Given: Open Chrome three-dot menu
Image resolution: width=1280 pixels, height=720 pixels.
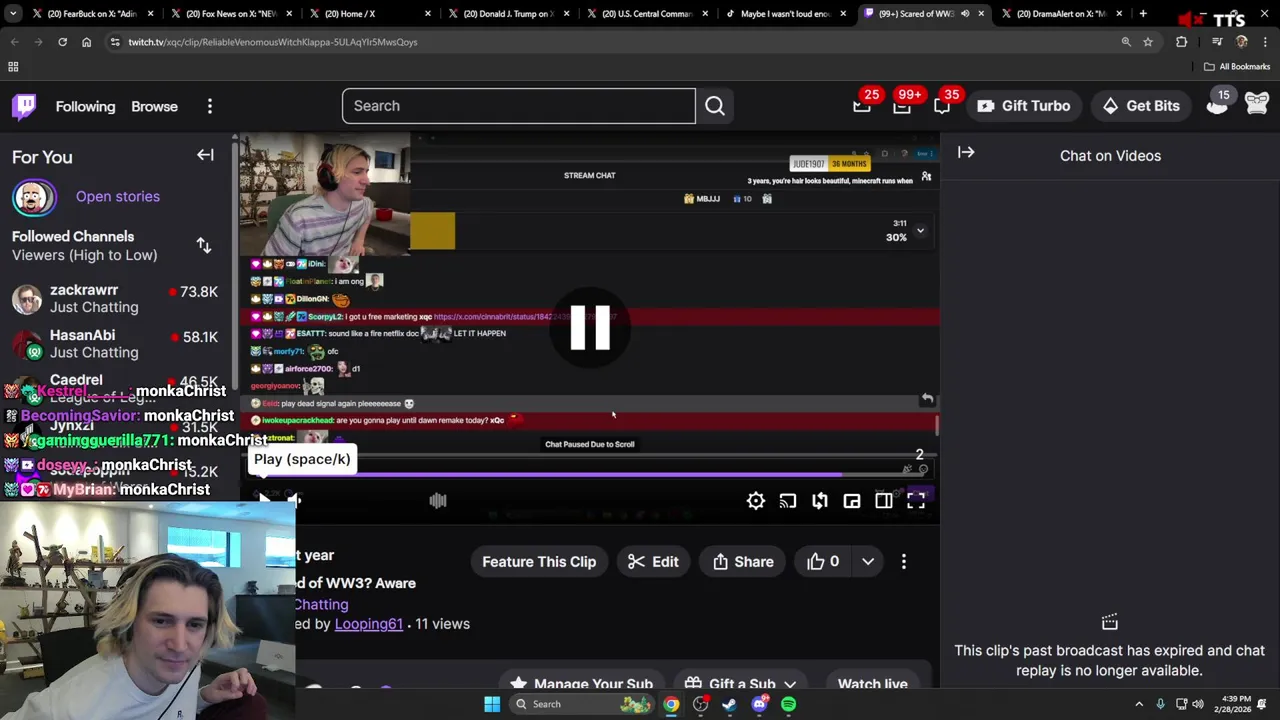Looking at the screenshot, I should [1264, 42].
